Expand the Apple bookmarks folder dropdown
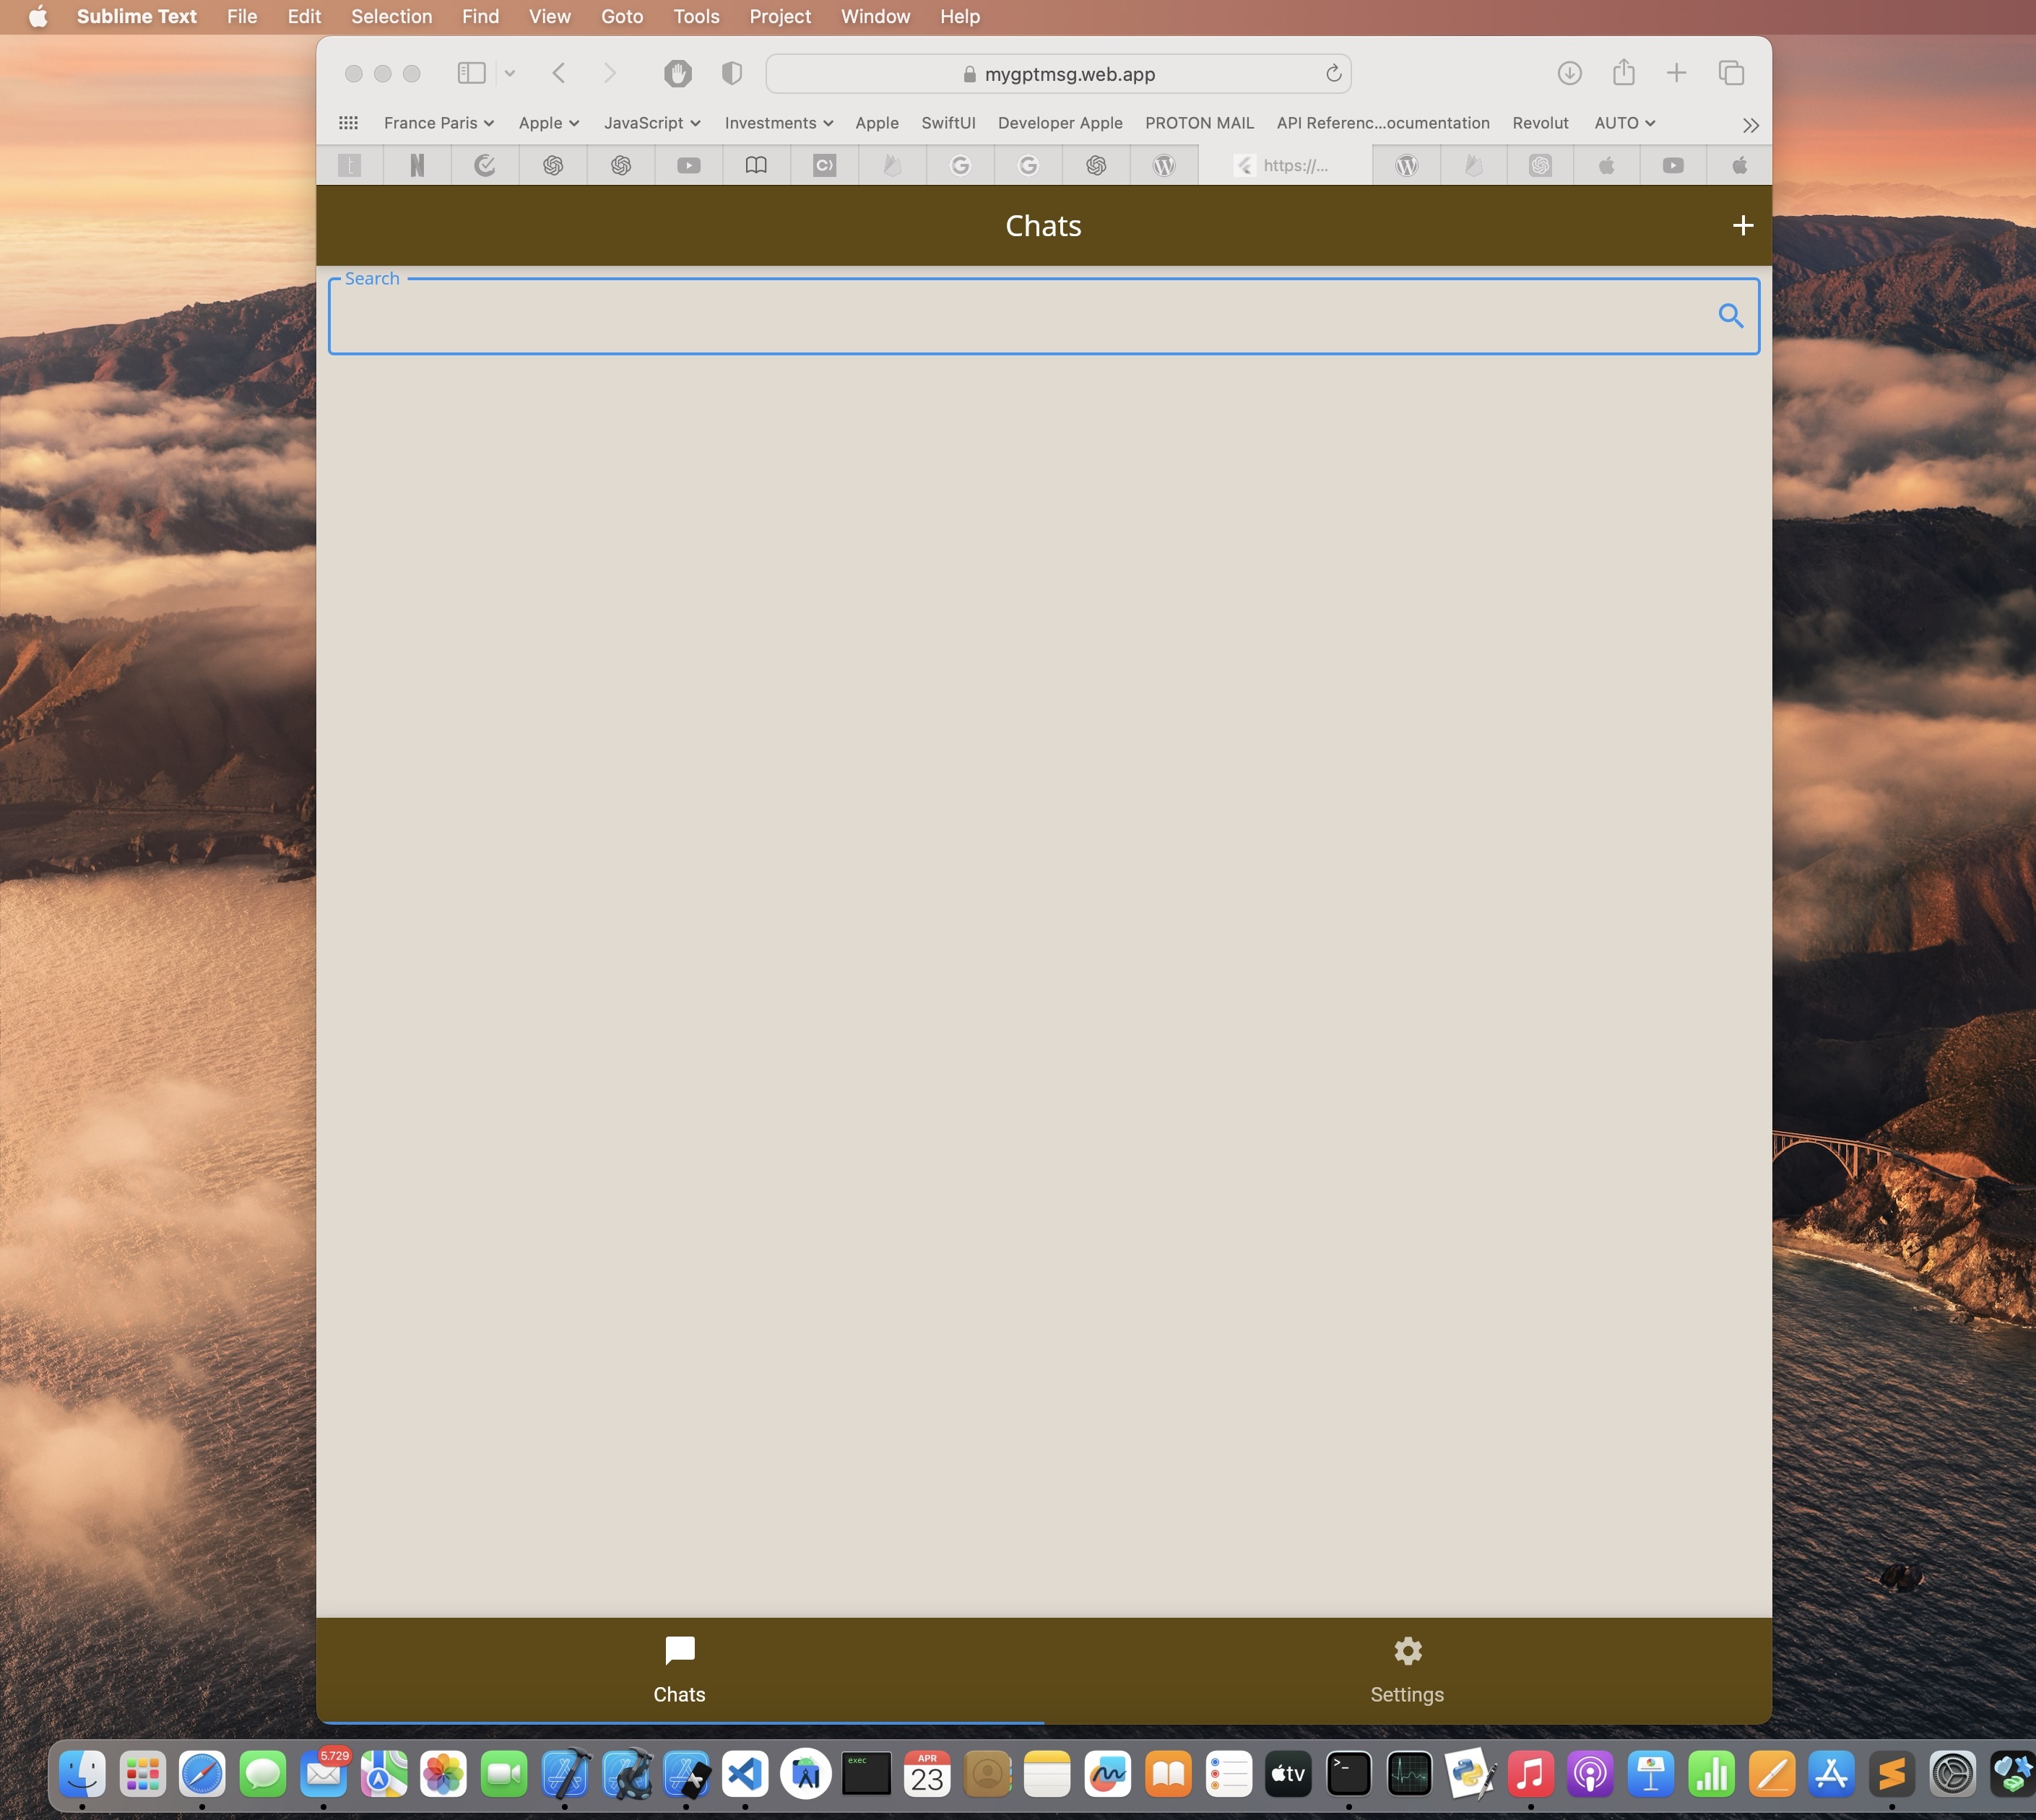This screenshot has height=1820, width=2036. [549, 123]
